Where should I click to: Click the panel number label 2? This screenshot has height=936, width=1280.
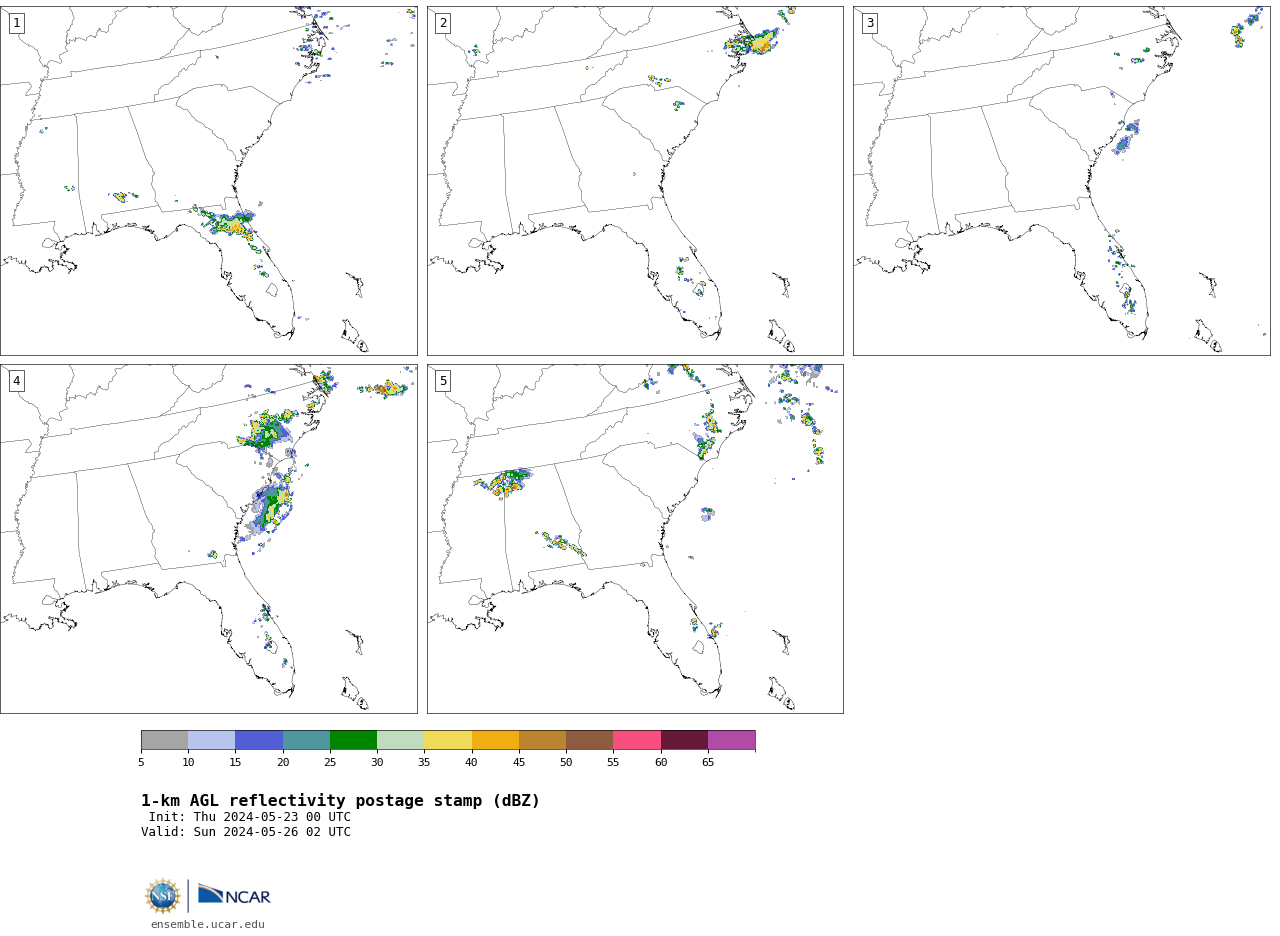[443, 23]
